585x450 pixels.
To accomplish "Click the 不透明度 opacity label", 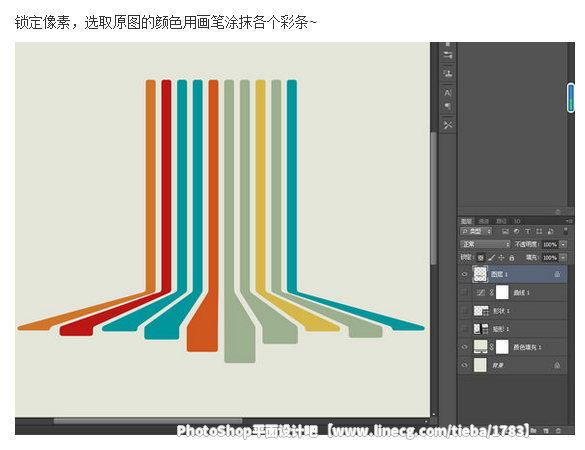I will [527, 244].
